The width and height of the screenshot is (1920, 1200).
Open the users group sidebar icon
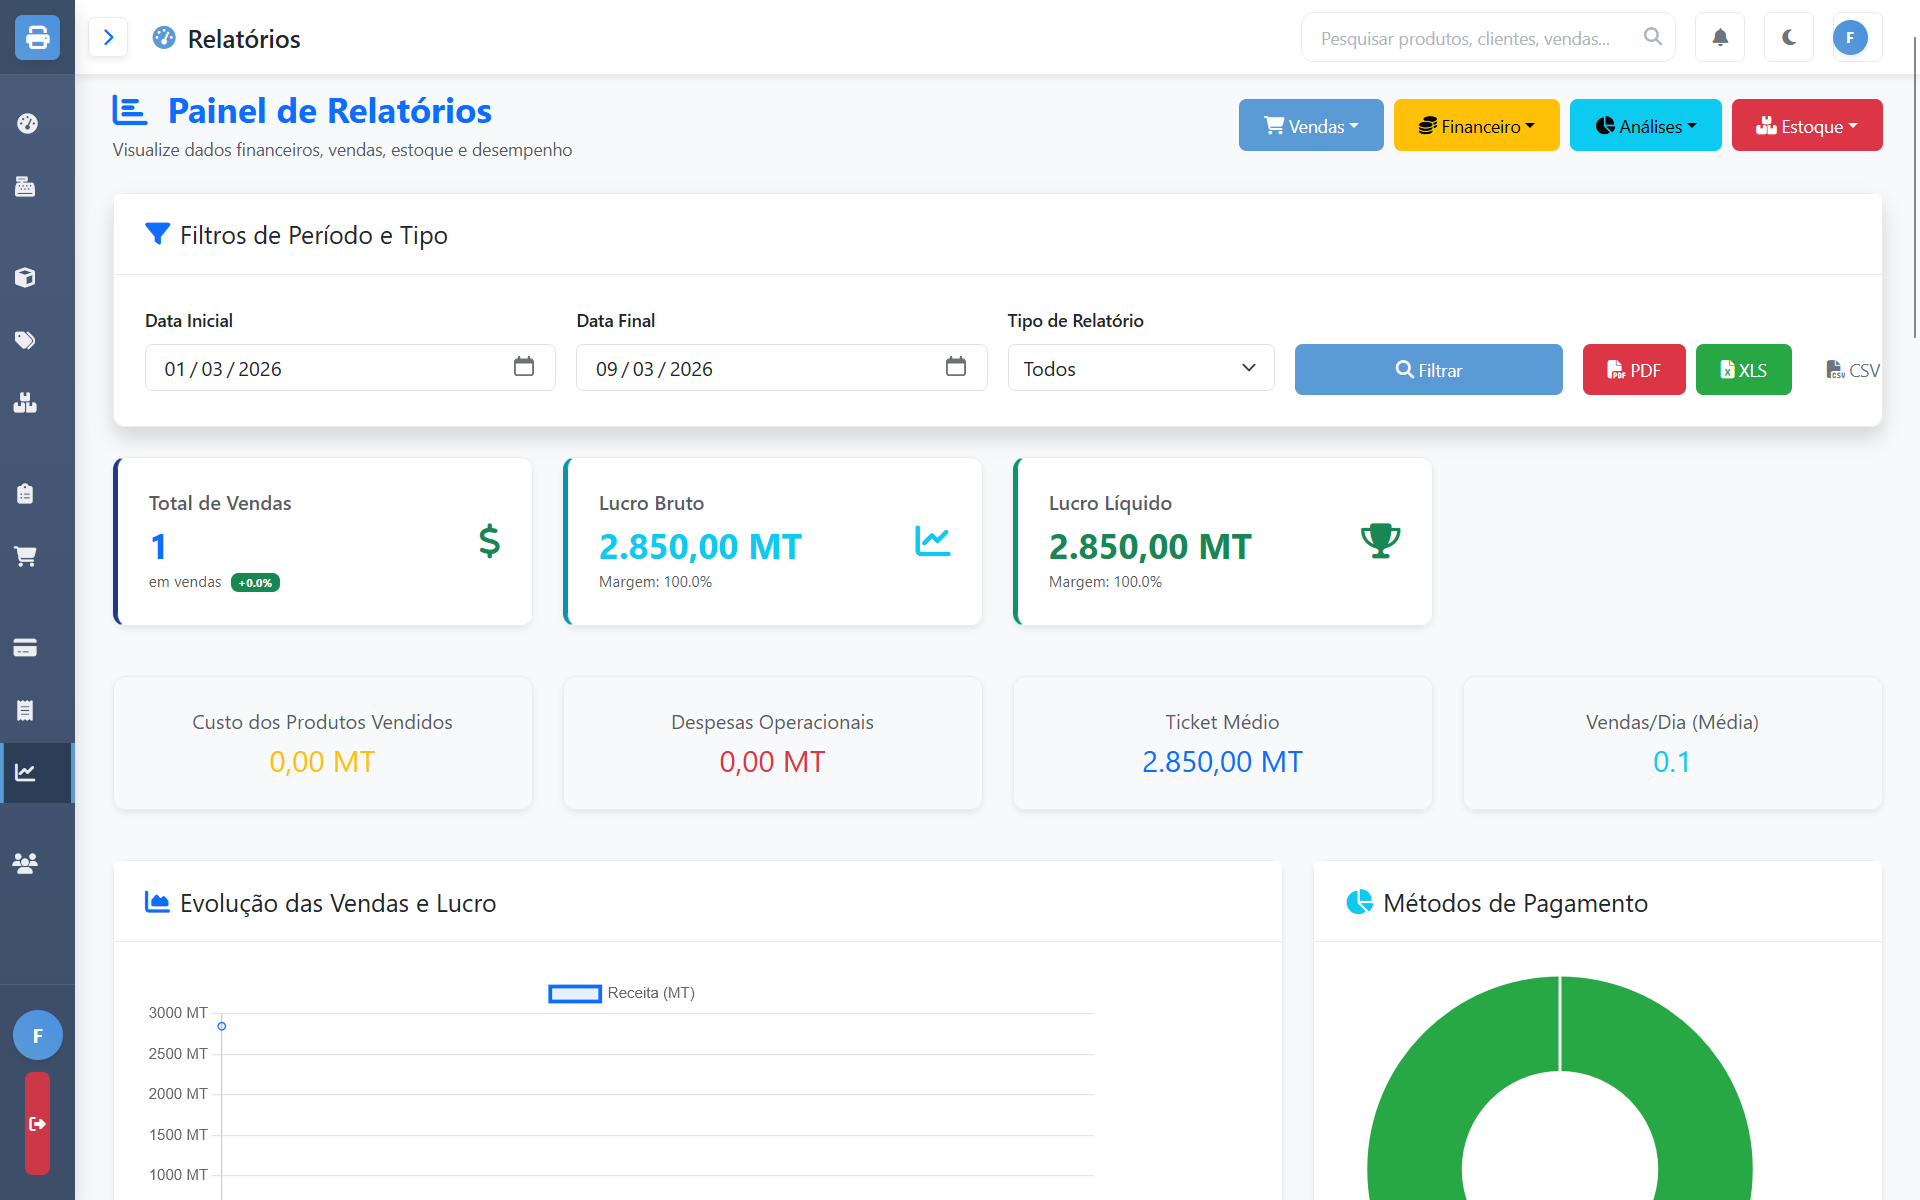pos(26,862)
